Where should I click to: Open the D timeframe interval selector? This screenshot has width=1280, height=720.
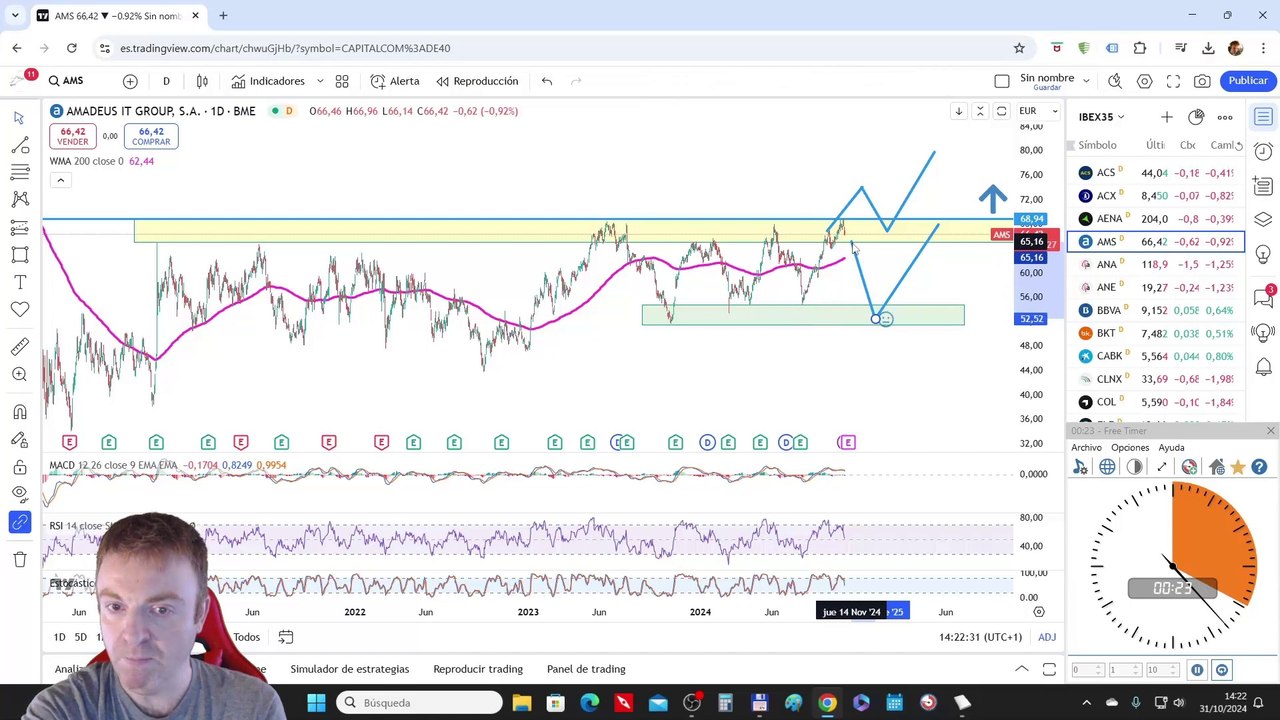[166, 81]
